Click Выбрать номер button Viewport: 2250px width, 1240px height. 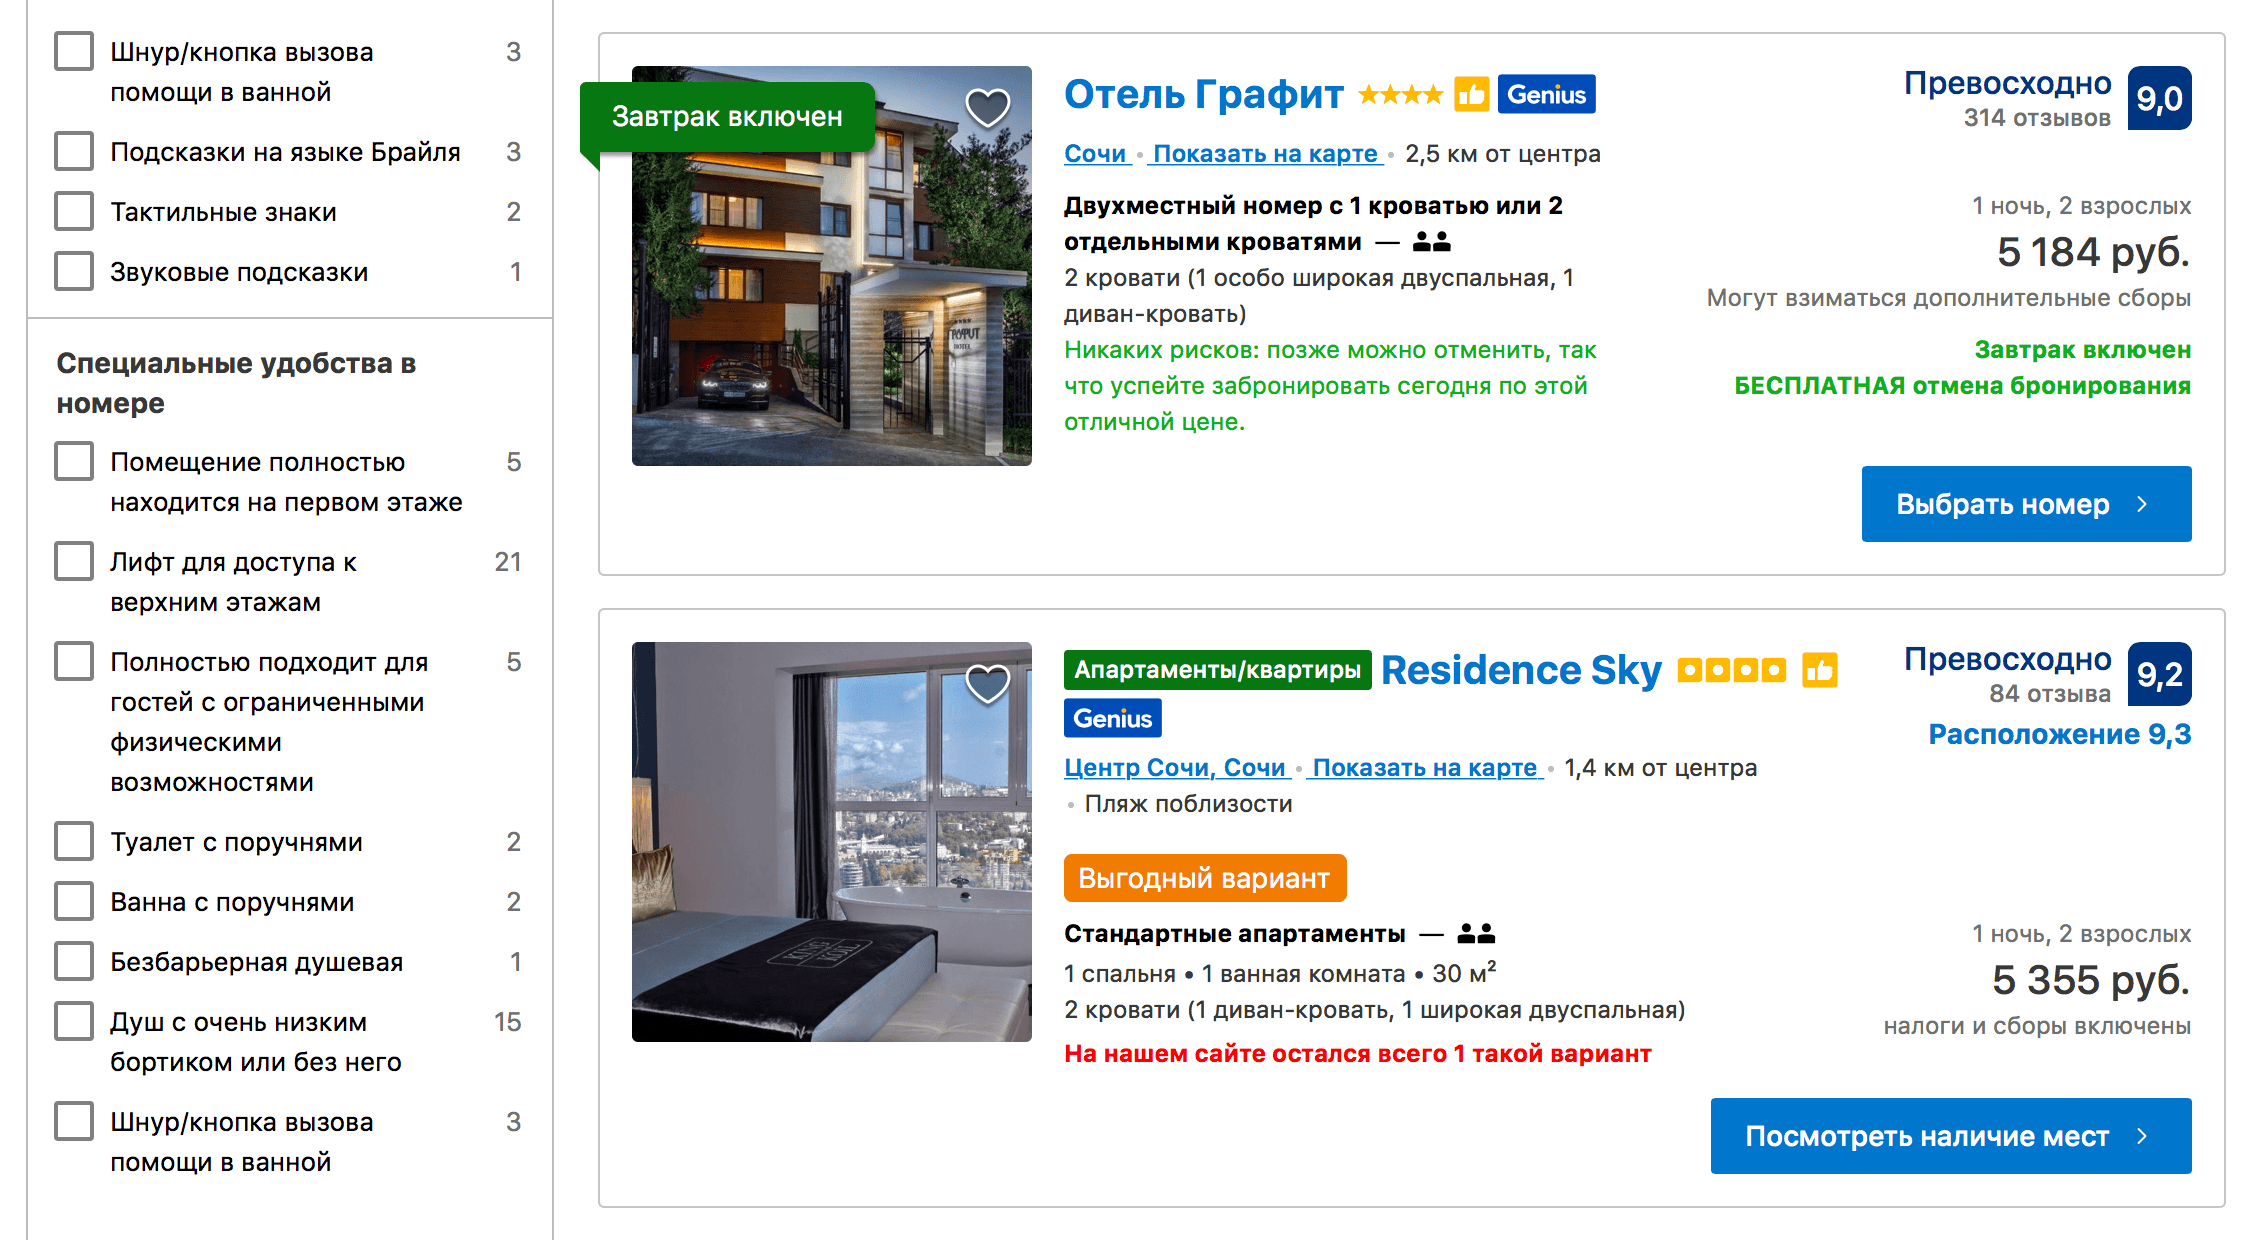tap(2026, 504)
